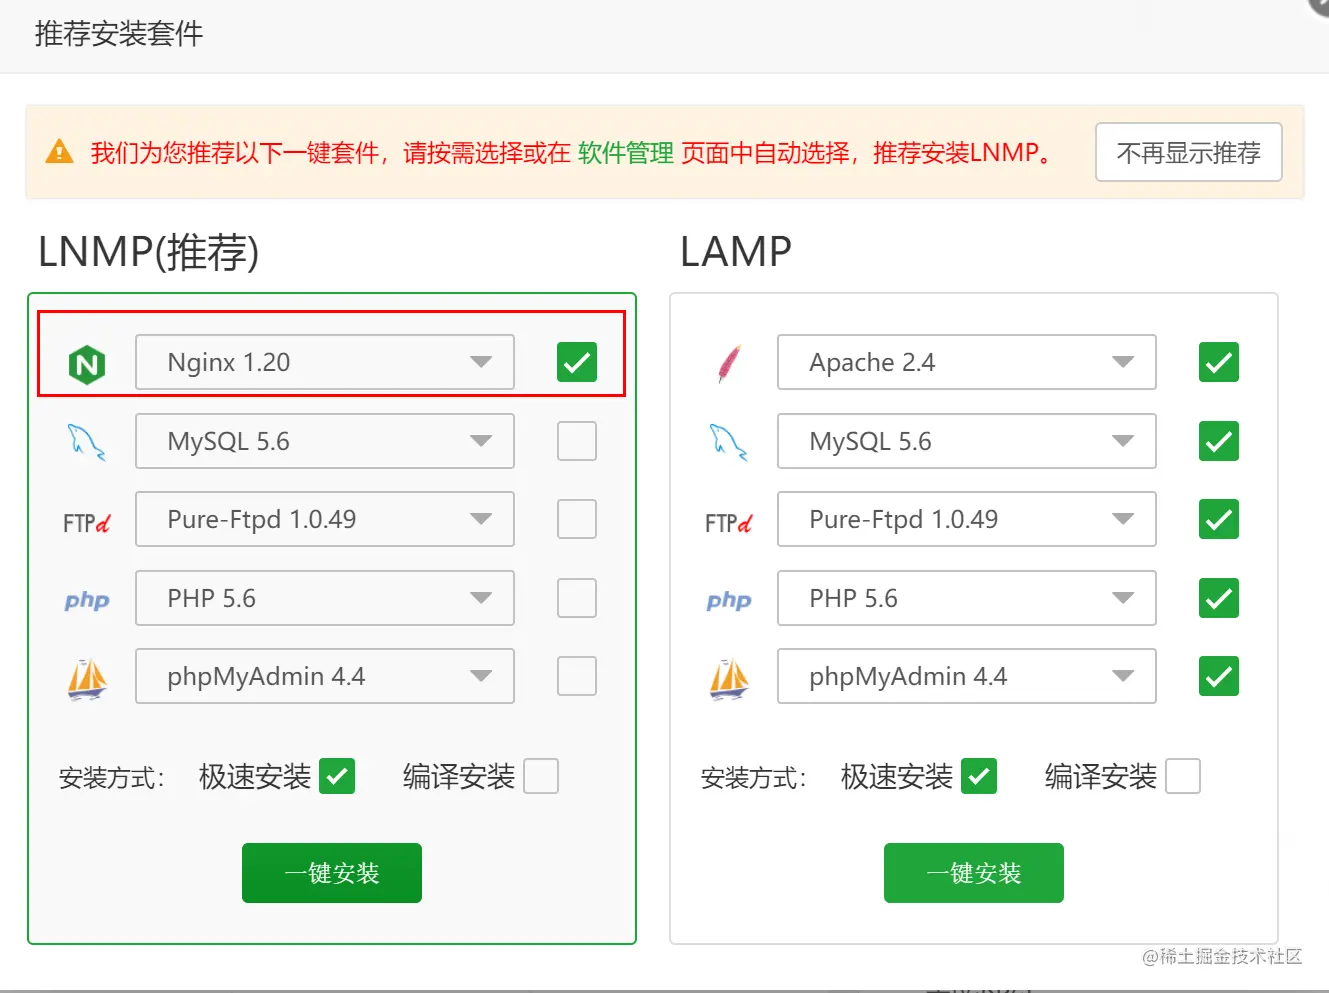Uncheck the Pure-Ftpd checkbox in LAMP
This screenshot has width=1329, height=993.
tap(1219, 519)
